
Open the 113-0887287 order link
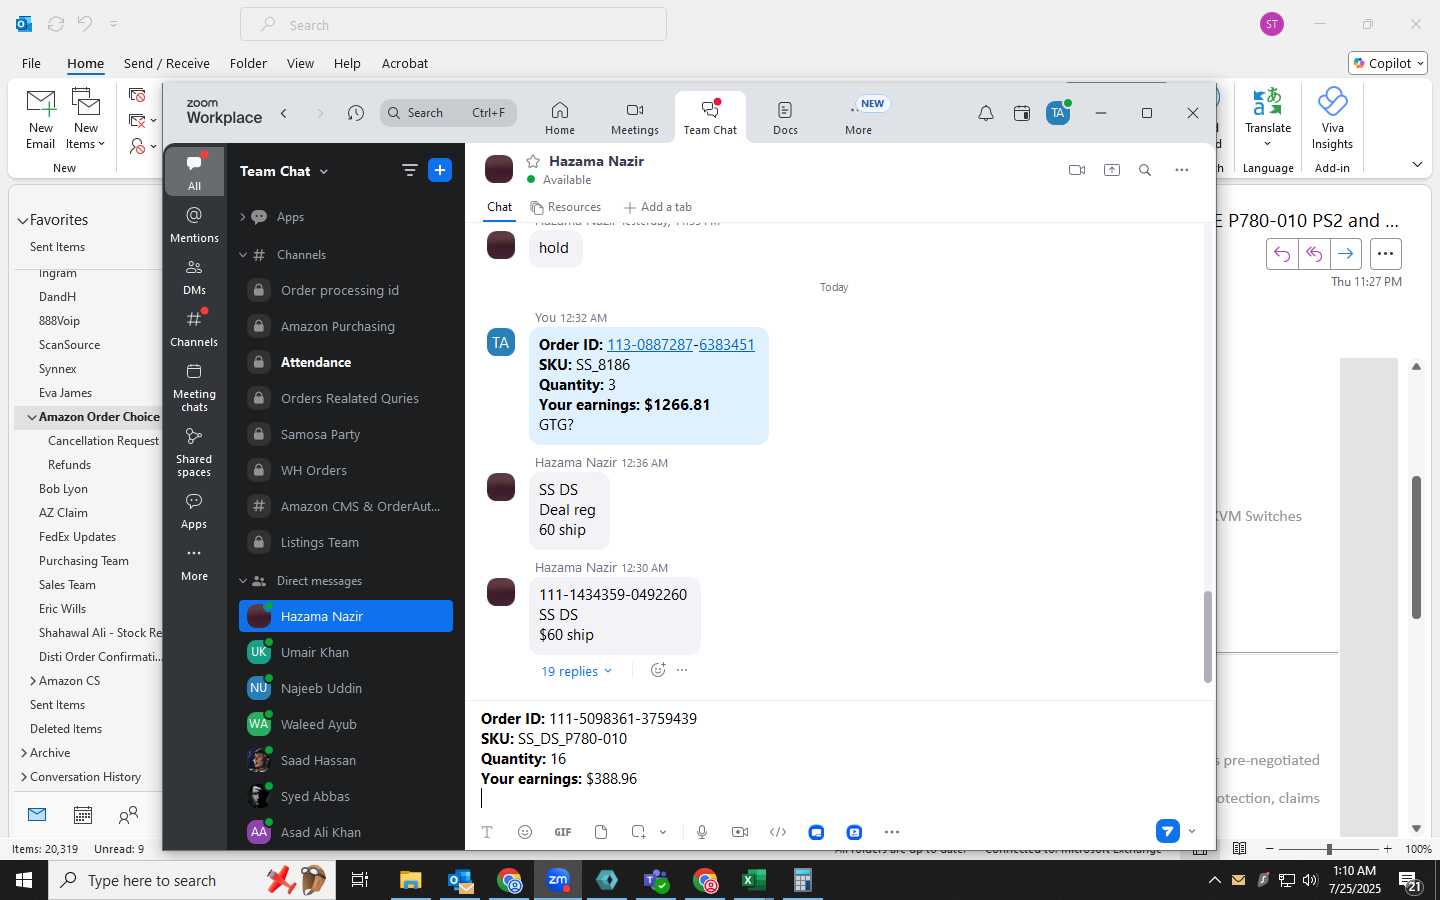coord(650,344)
